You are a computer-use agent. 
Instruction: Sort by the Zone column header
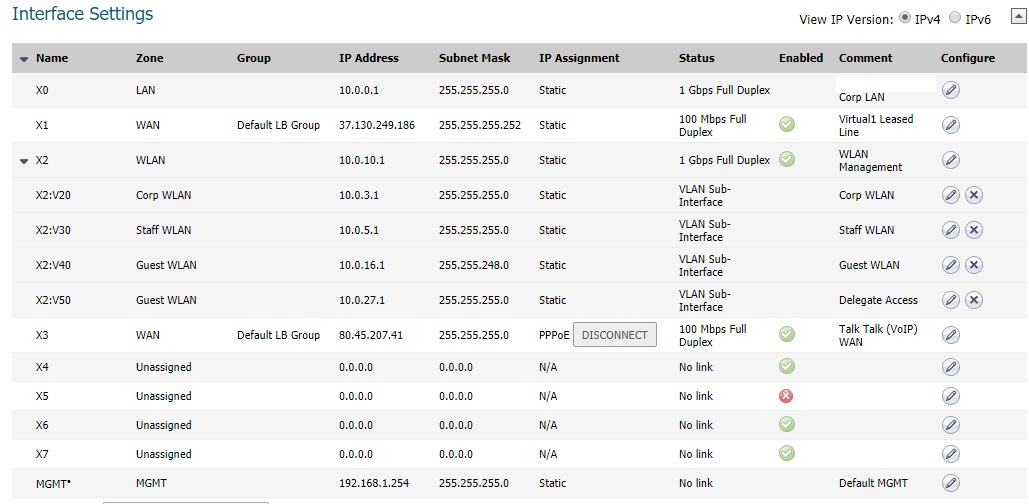point(149,58)
